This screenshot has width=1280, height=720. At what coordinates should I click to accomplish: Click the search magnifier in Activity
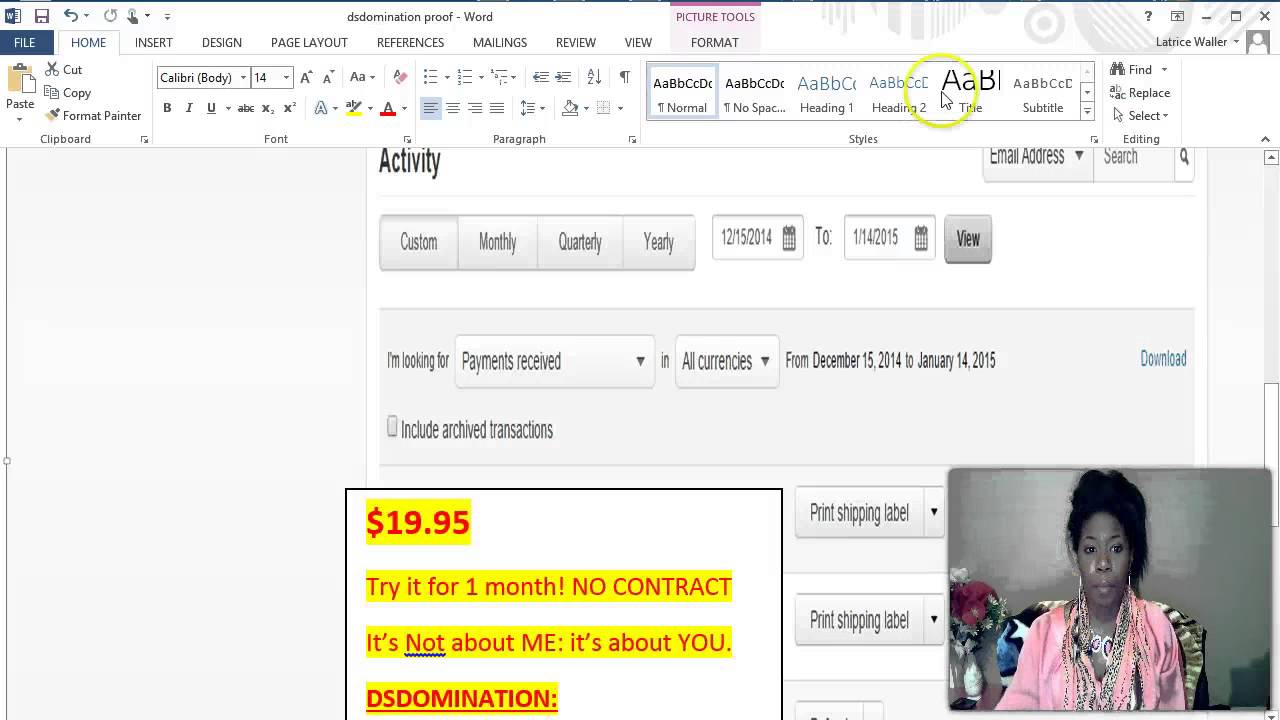tap(1184, 157)
